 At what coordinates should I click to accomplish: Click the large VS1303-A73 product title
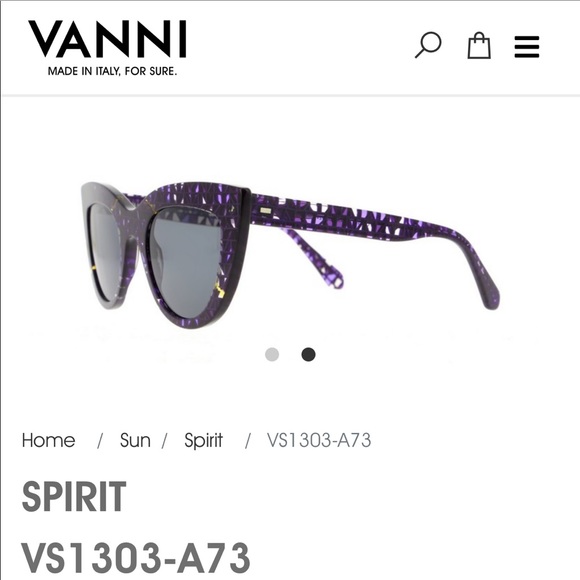pos(136,557)
